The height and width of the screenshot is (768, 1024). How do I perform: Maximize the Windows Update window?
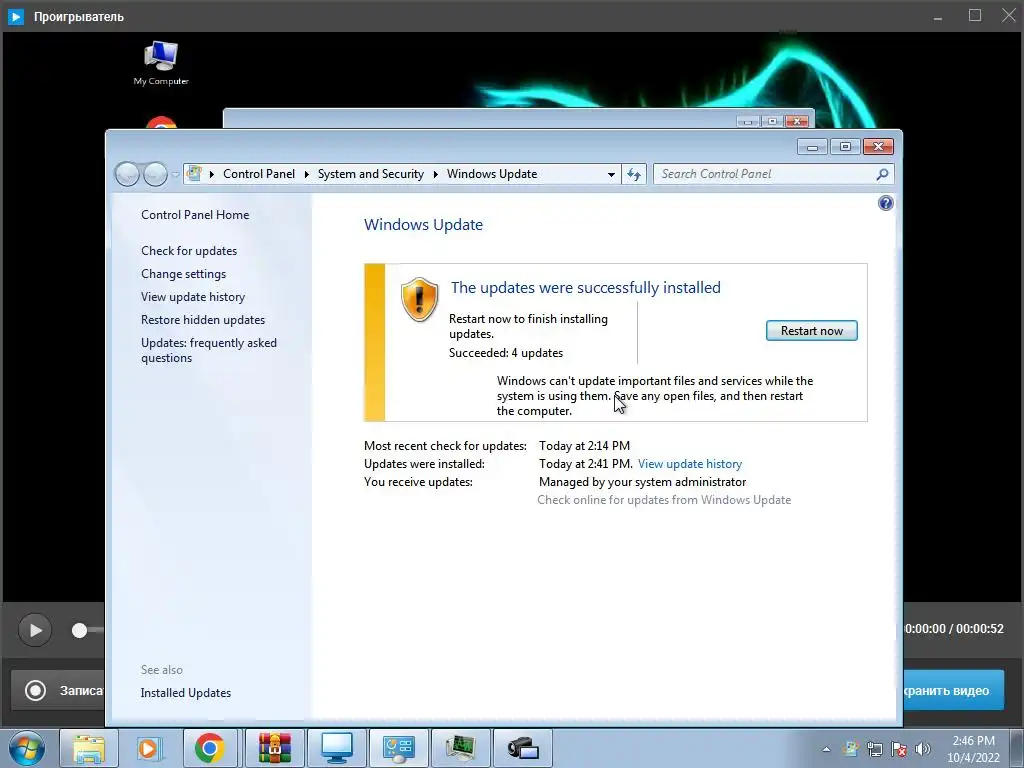[x=845, y=147]
